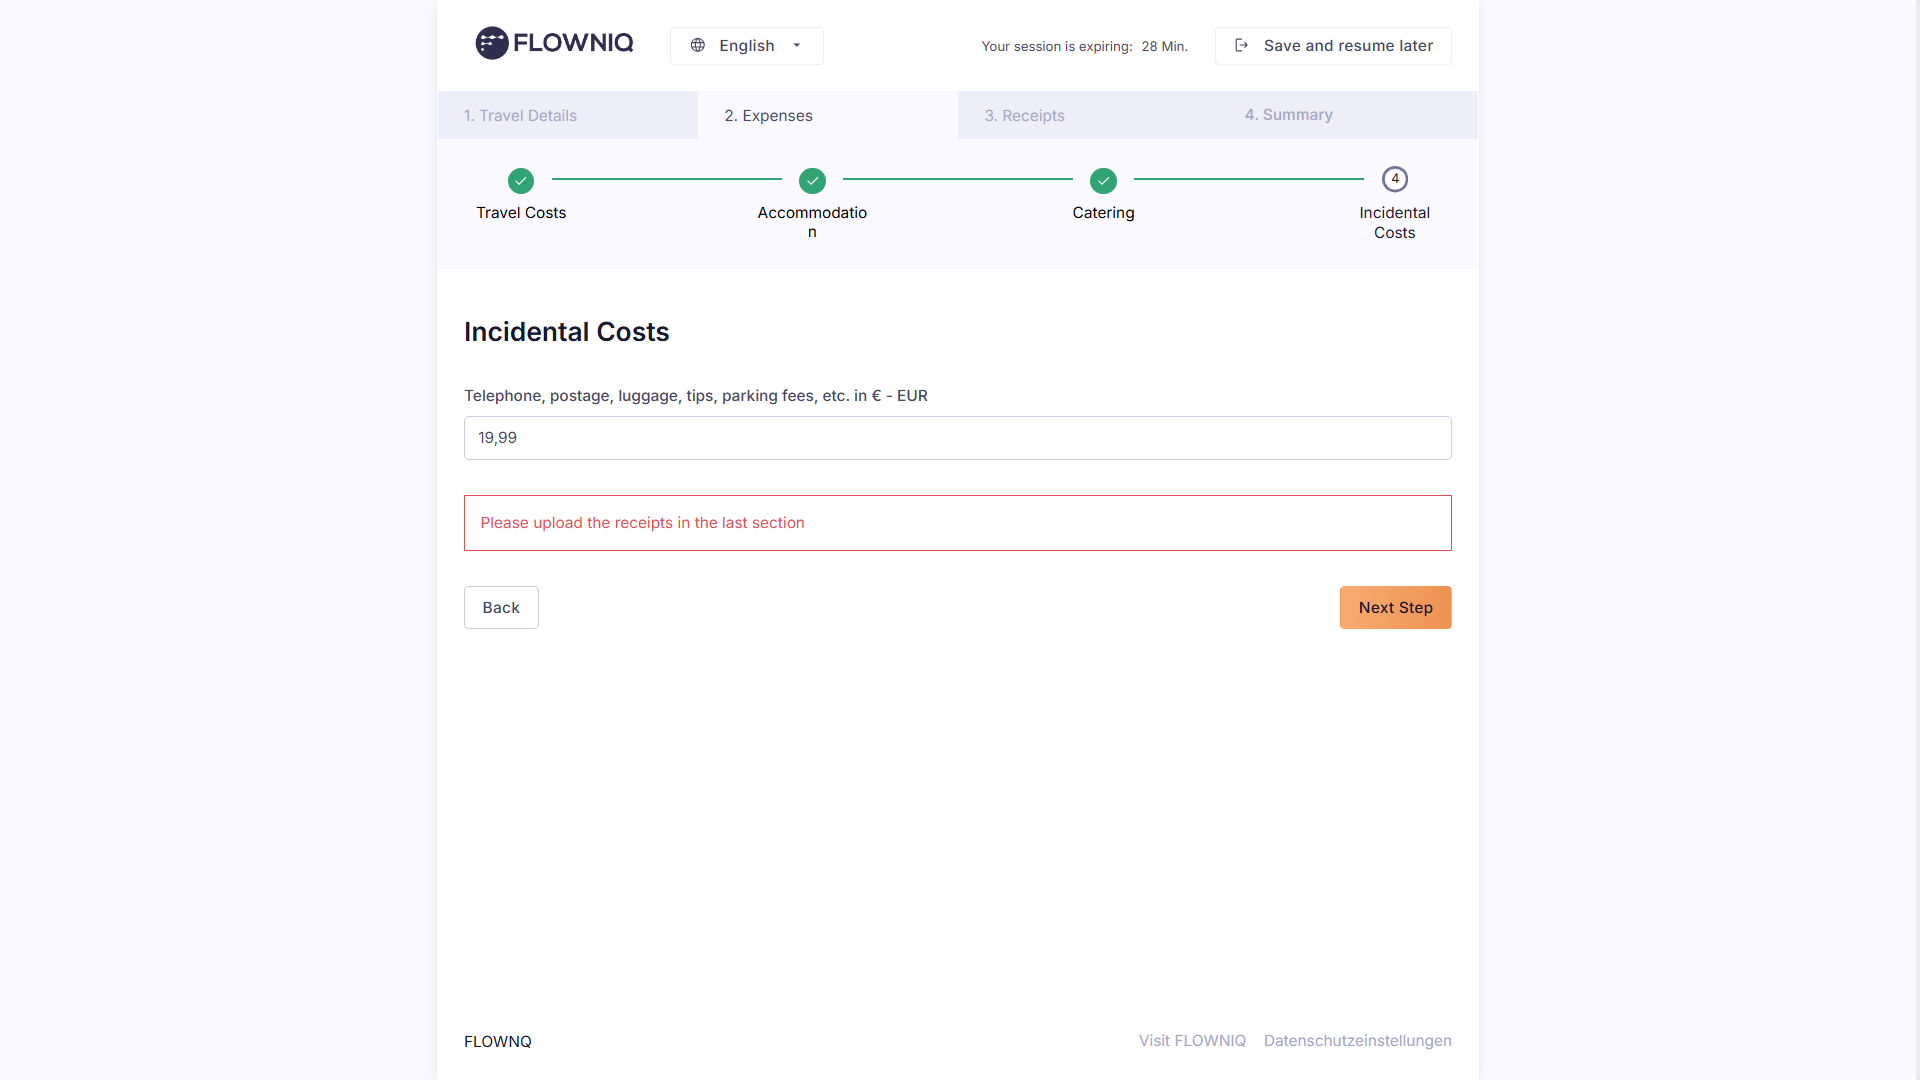The image size is (1920, 1080).
Task: Focus the incidental costs amount field
Action: pos(957,438)
